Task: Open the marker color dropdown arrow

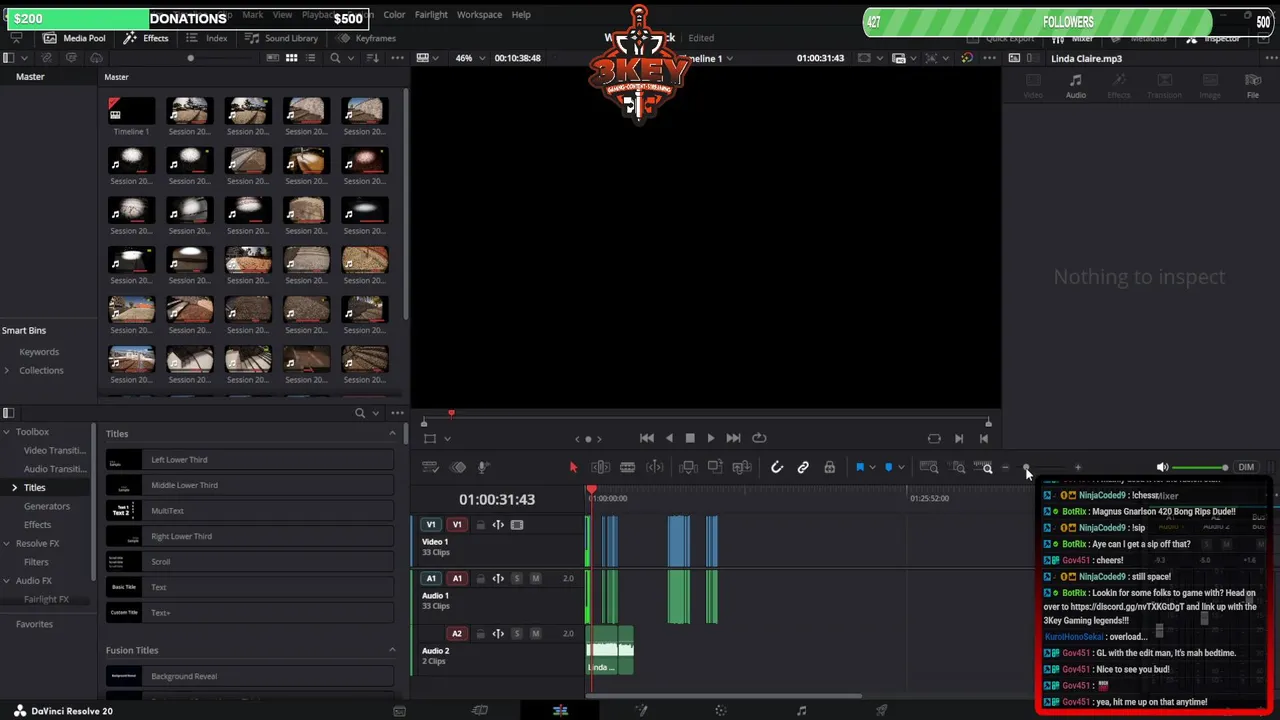Action: (x=901, y=467)
